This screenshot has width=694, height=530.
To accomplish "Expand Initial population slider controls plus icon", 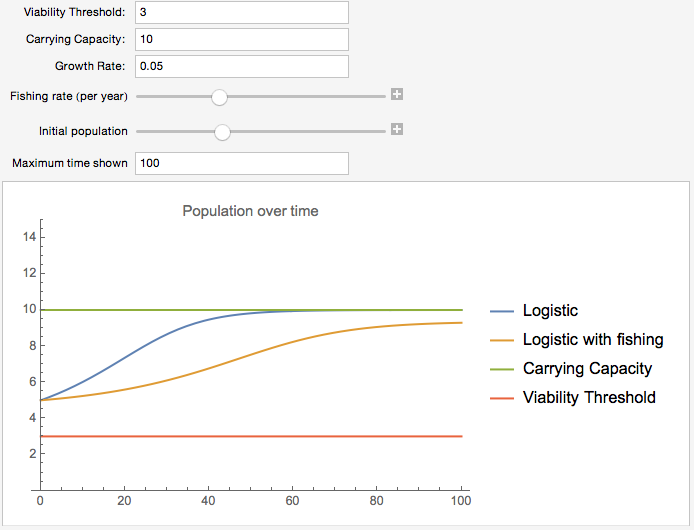I will pyautogui.click(x=397, y=129).
